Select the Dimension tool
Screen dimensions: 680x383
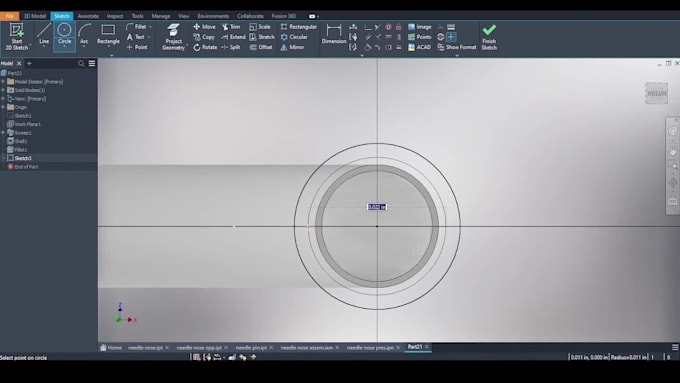pyautogui.click(x=333, y=34)
